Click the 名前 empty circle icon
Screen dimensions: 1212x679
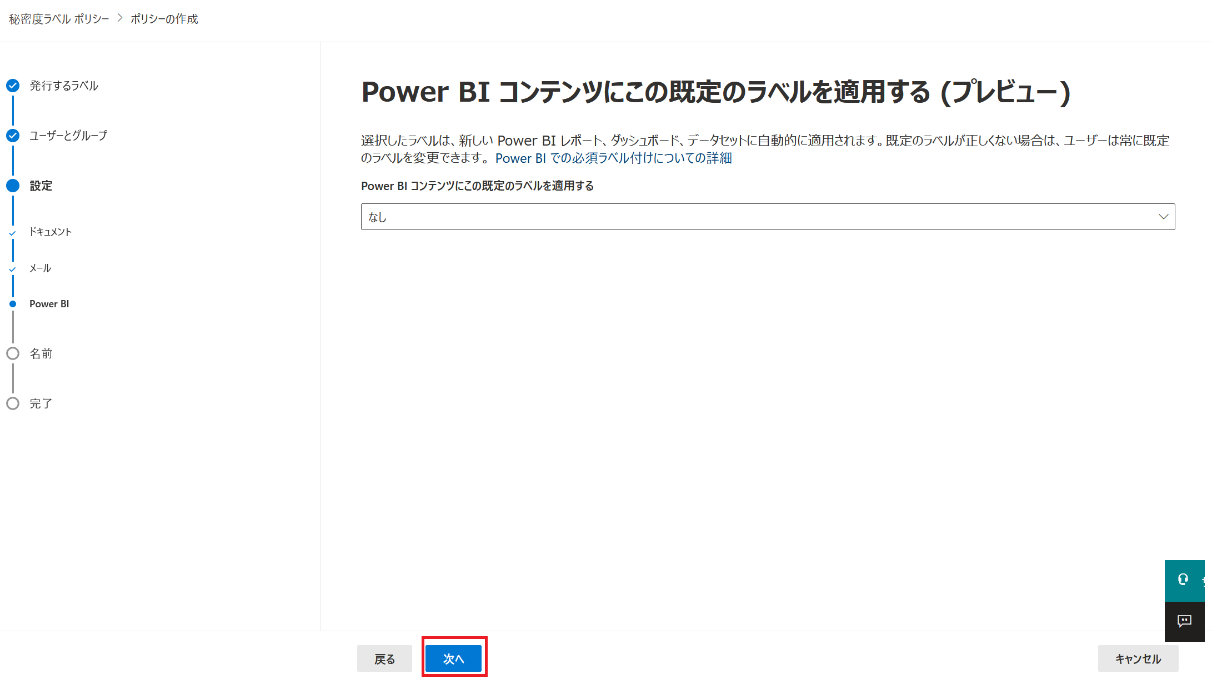click(13, 354)
